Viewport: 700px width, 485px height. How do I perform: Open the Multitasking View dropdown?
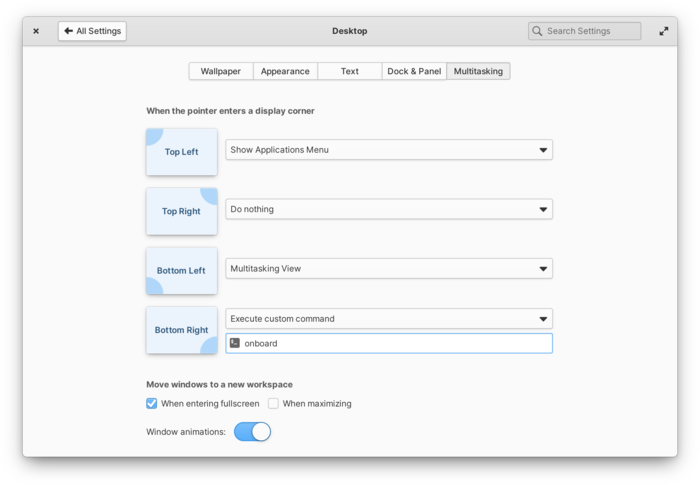coord(388,268)
